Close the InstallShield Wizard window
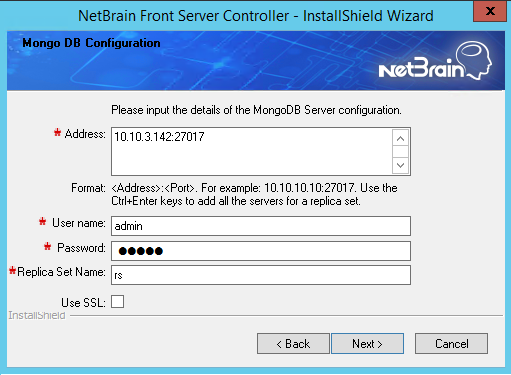 click(x=490, y=11)
